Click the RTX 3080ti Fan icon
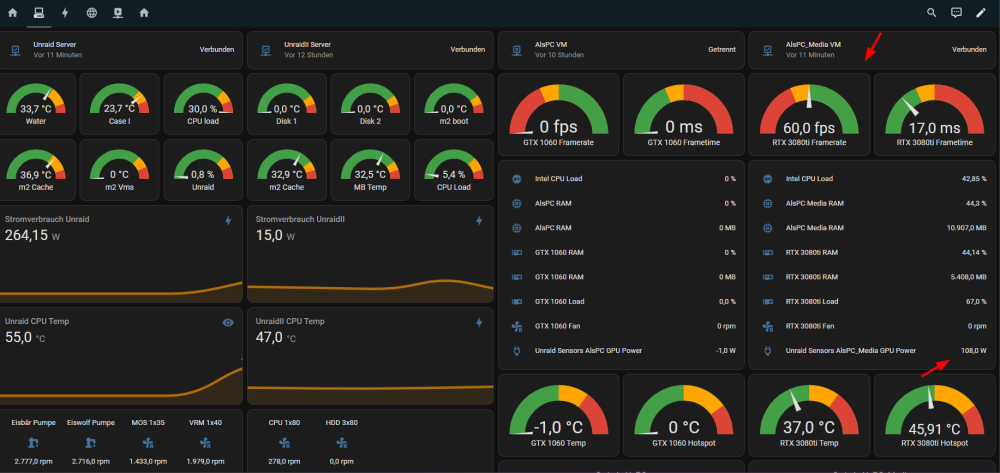1000x473 pixels. coord(768,326)
